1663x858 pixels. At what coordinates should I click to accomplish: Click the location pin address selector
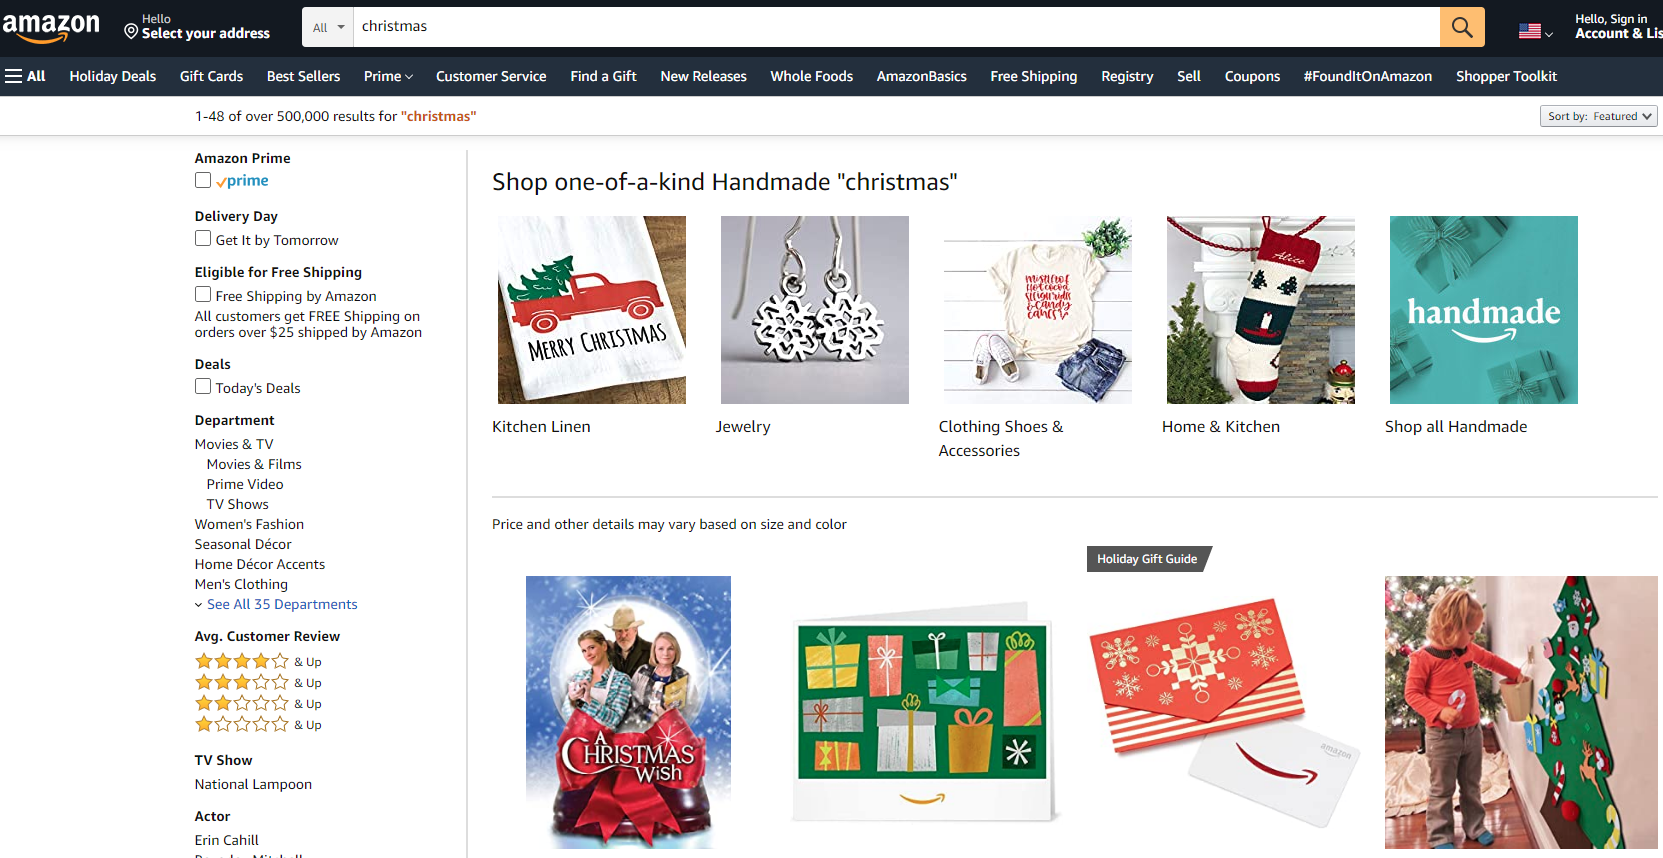tap(197, 27)
